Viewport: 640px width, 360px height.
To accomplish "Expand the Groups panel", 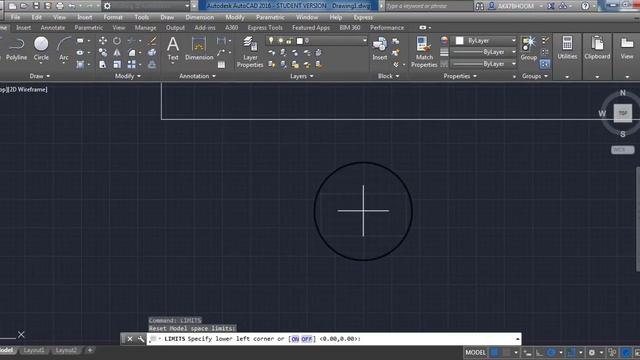I will (x=535, y=76).
